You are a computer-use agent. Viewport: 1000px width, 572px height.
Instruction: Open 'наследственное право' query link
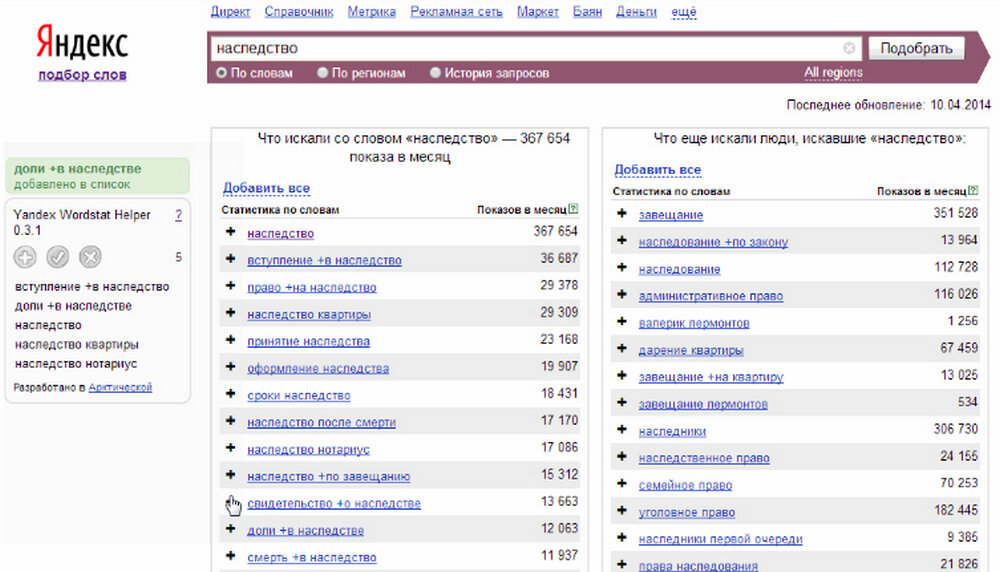(x=704, y=458)
